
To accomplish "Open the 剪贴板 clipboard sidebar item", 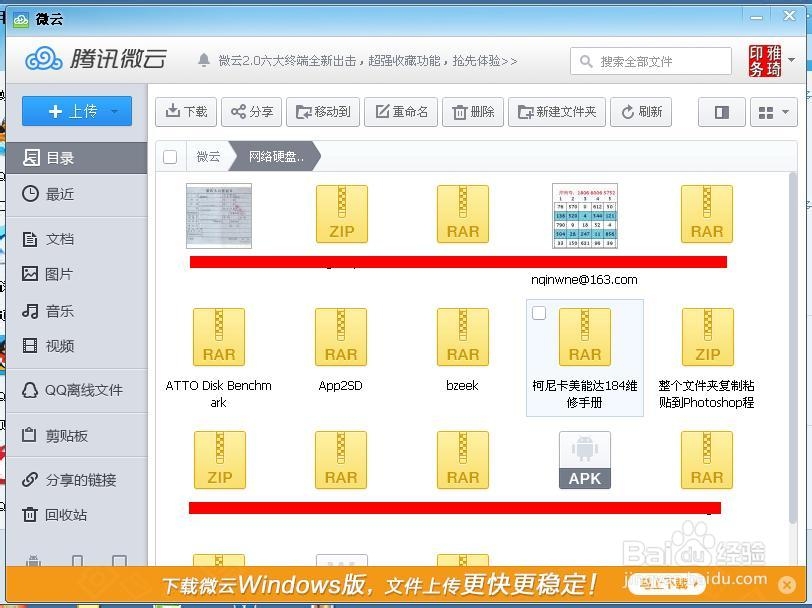I will click(77, 436).
